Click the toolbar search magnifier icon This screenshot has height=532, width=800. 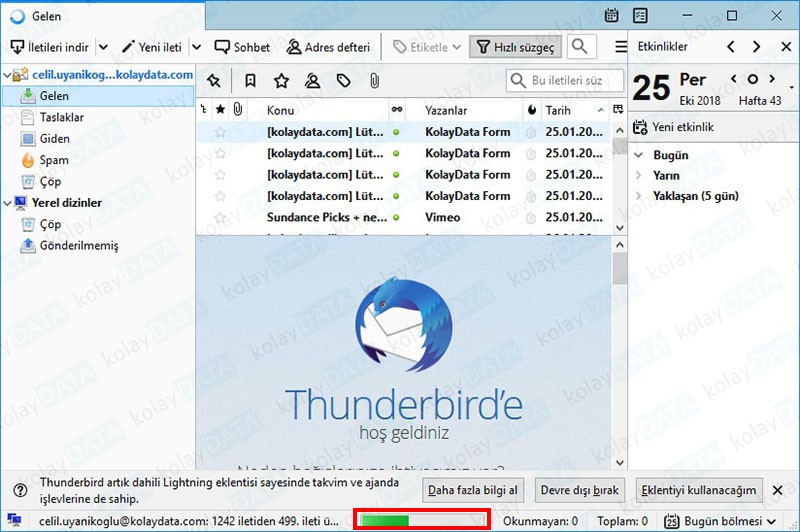tap(580, 46)
